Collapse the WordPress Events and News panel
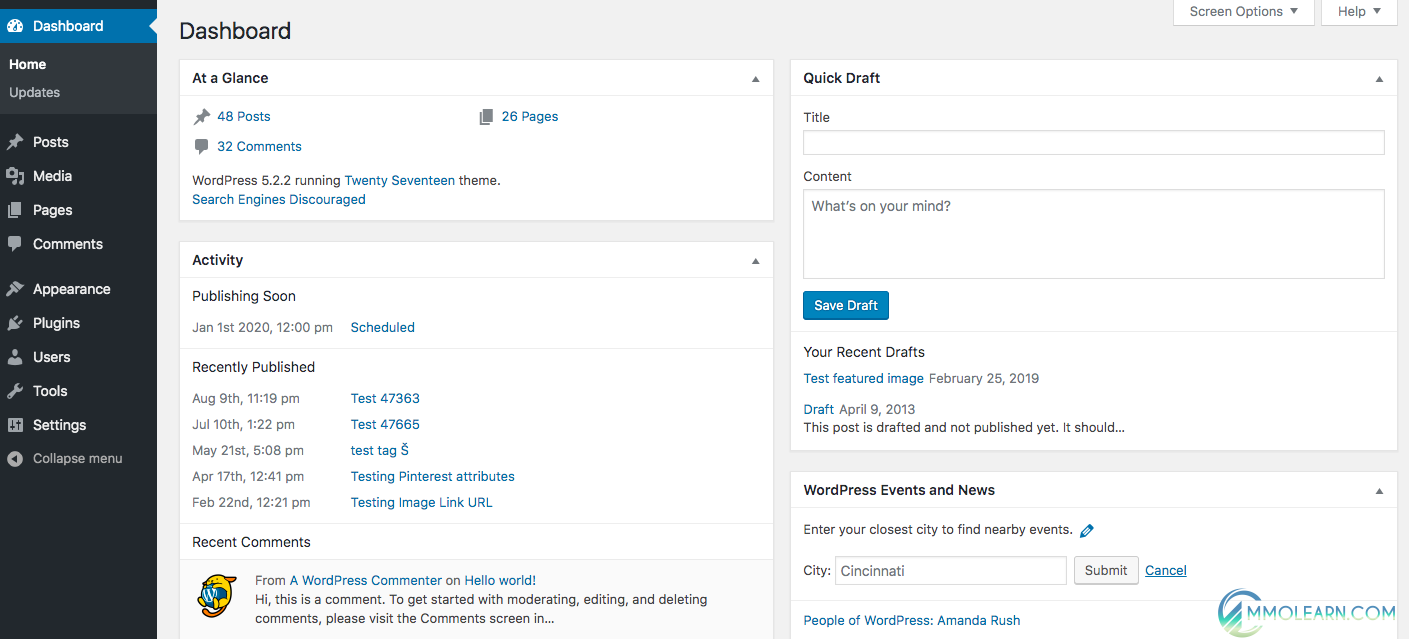Screen dimensions: 1409x639 coord(1380,491)
